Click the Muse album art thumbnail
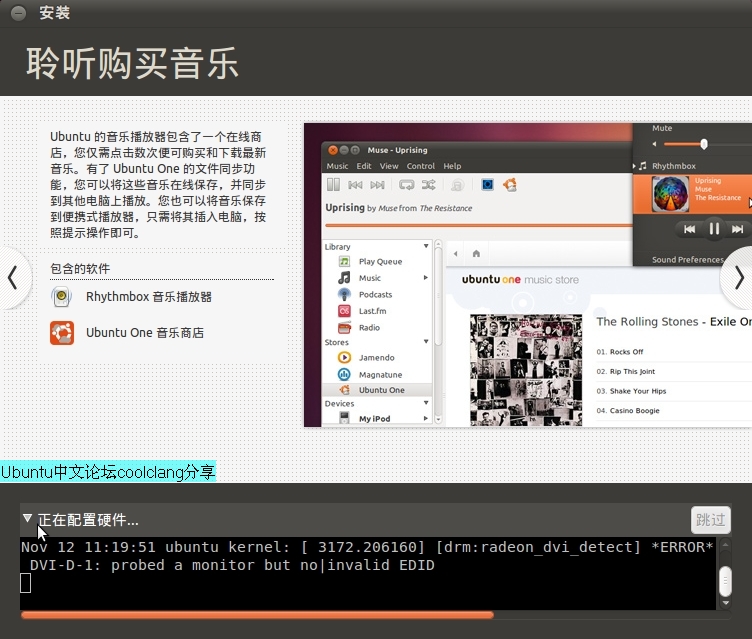Viewport: 752px width, 639px height. [670, 194]
